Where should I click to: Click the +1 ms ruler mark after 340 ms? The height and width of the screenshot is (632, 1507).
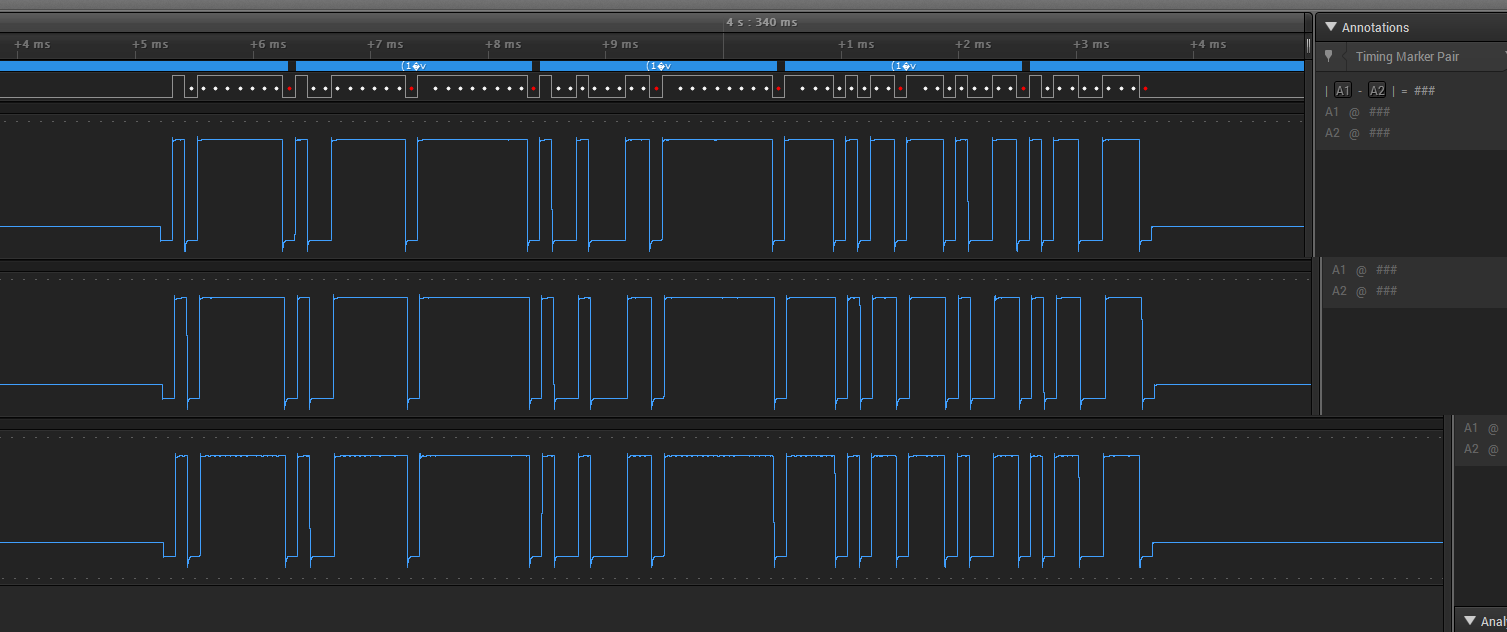(x=855, y=44)
